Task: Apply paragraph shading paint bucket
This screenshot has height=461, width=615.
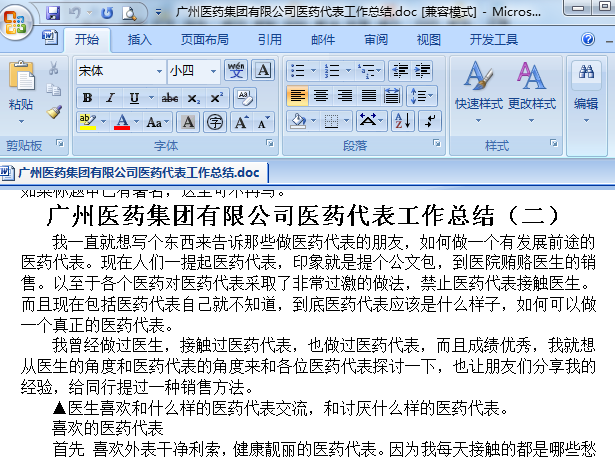Action: click(x=298, y=121)
